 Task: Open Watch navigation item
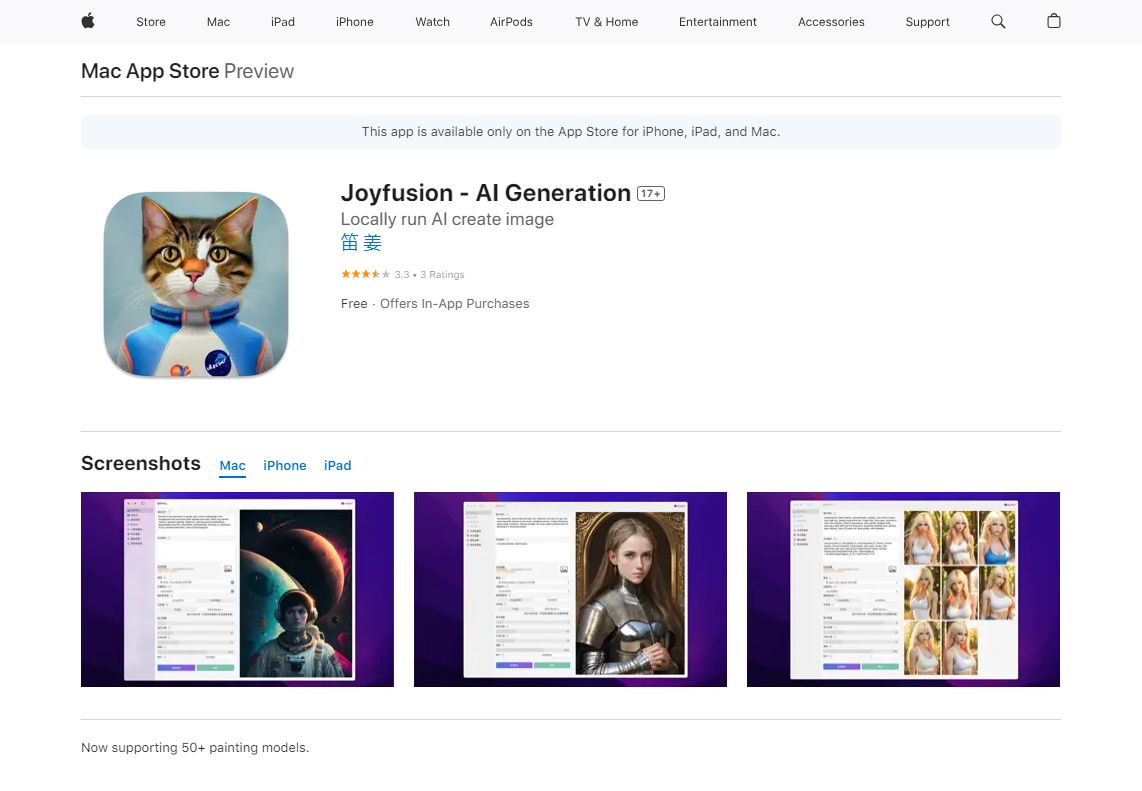[432, 22]
